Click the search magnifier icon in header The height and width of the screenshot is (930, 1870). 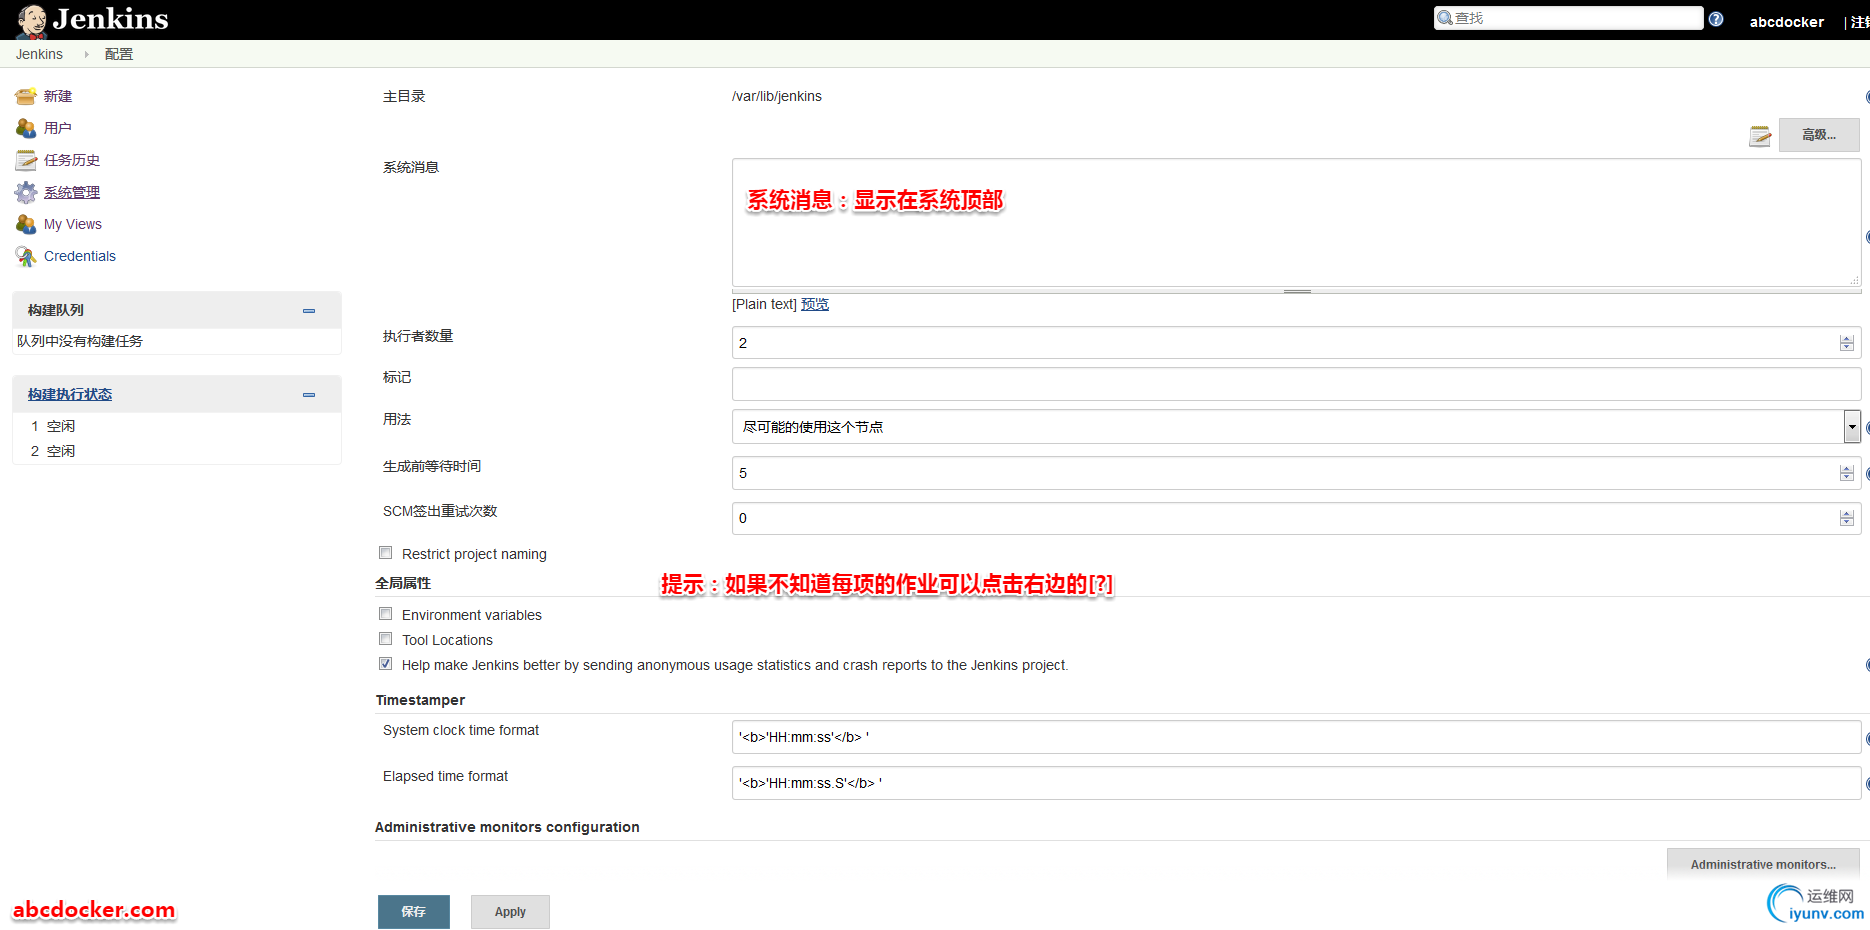[1445, 18]
